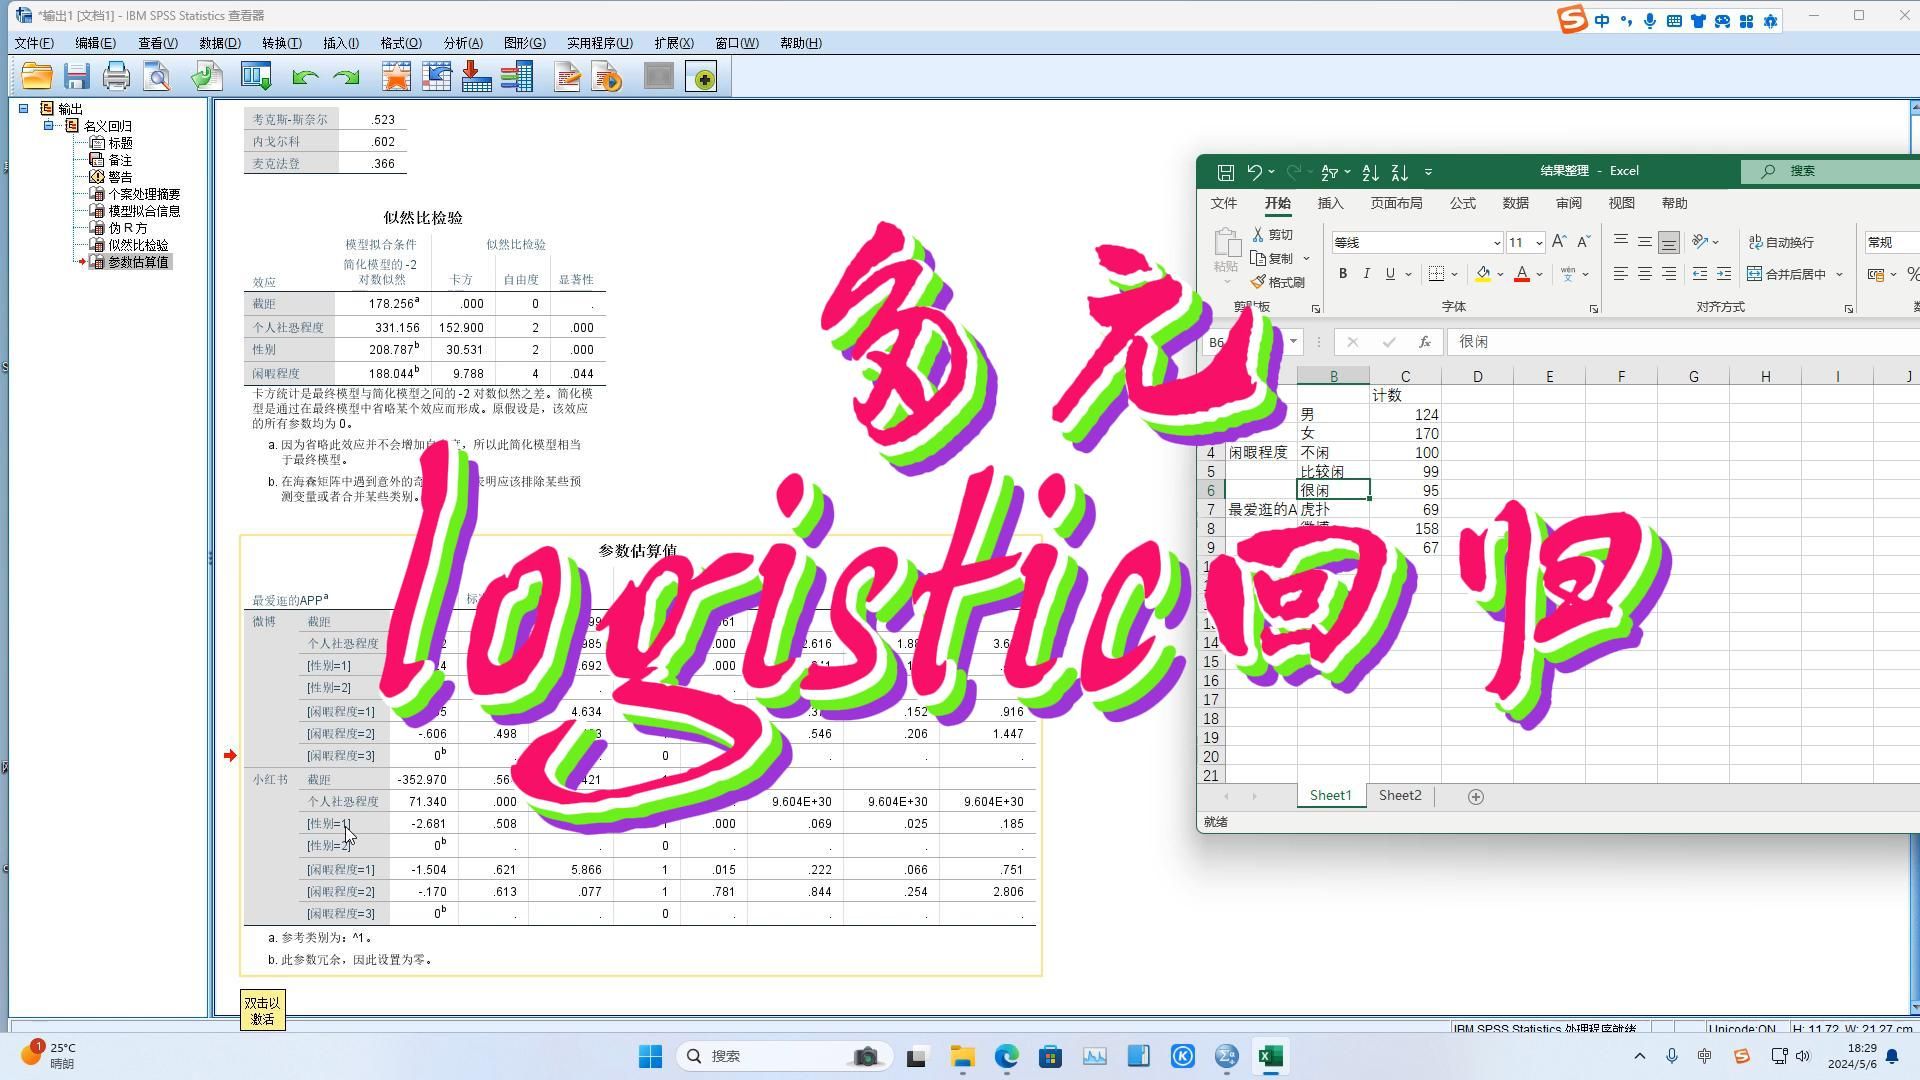Increase font size with the large A icon
The height and width of the screenshot is (1080, 1920).
click(1559, 242)
